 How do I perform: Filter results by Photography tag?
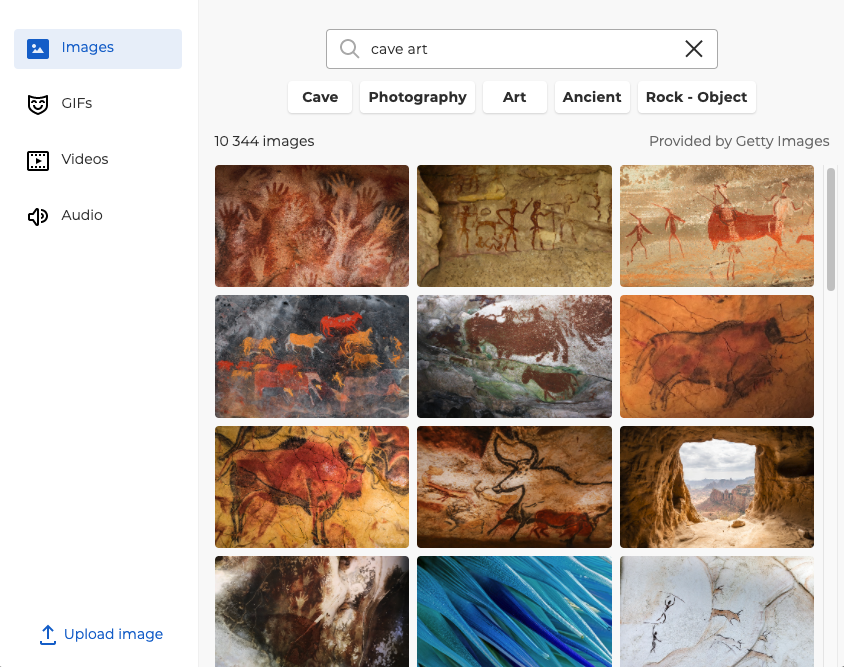click(x=417, y=97)
